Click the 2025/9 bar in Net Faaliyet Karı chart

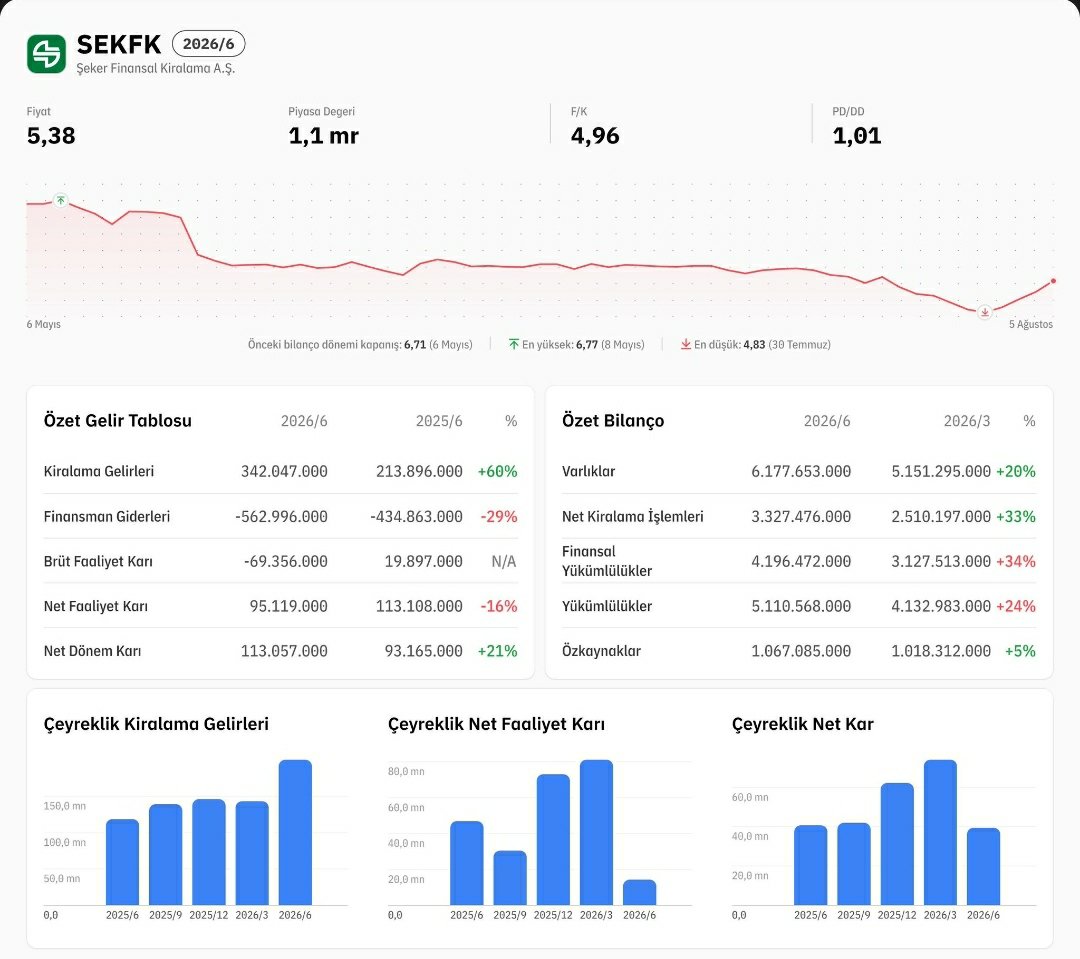coord(510,878)
